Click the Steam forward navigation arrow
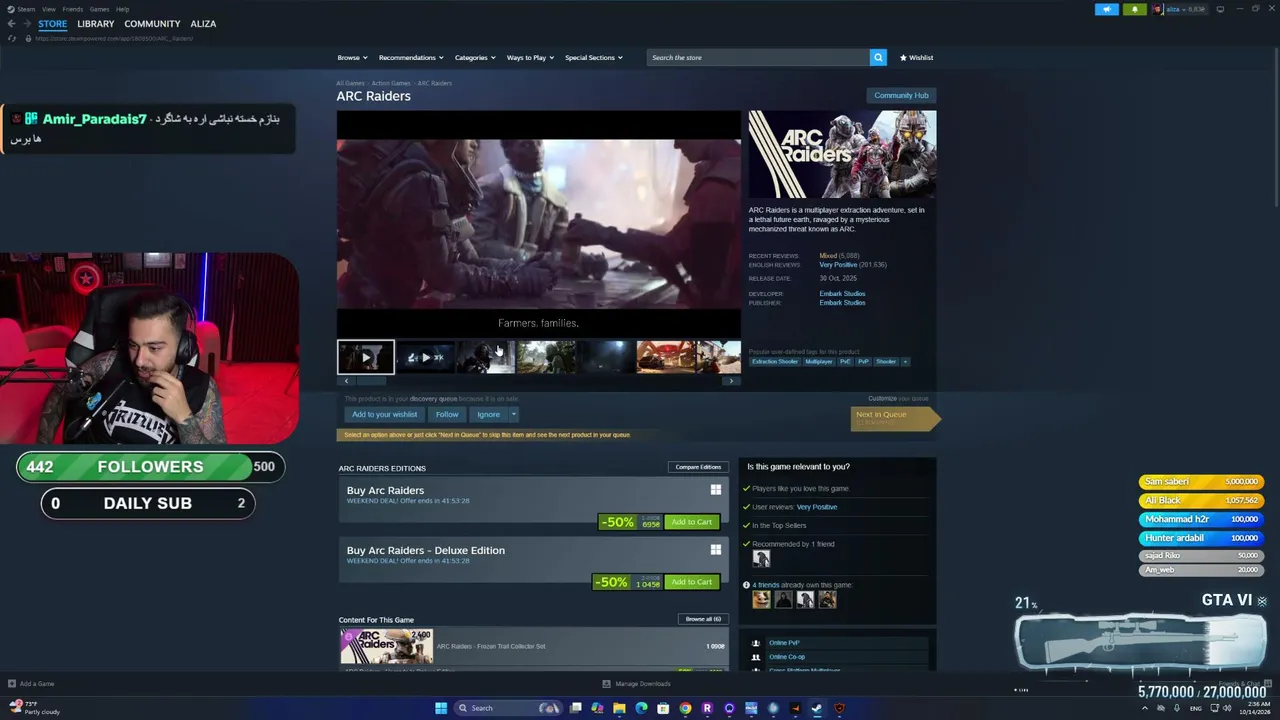This screenshot has height=720, width=1280. [x=25, y=24]
